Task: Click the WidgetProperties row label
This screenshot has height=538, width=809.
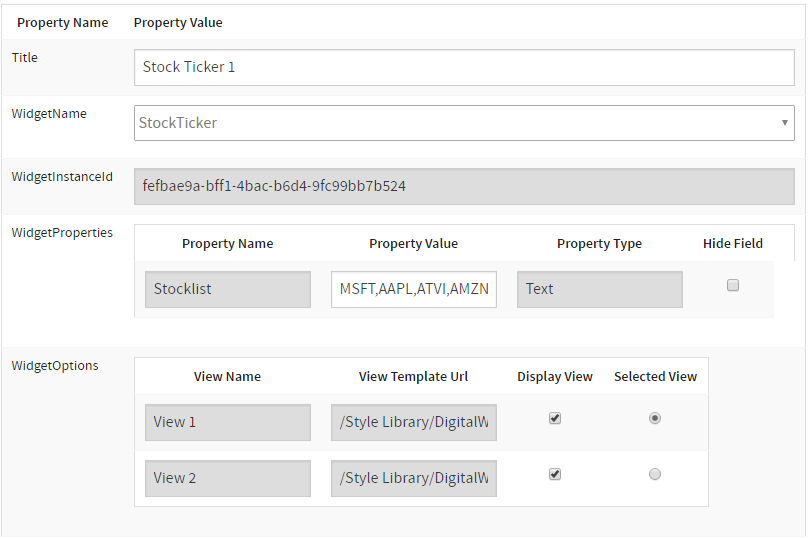Action: coord(62,233)
